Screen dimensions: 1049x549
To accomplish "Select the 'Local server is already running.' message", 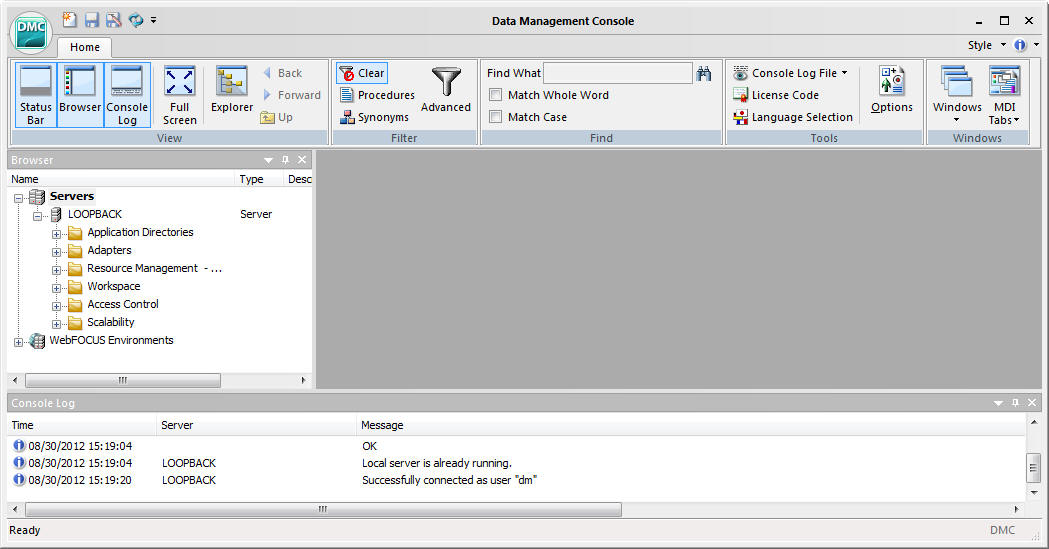I will [436, 463].
